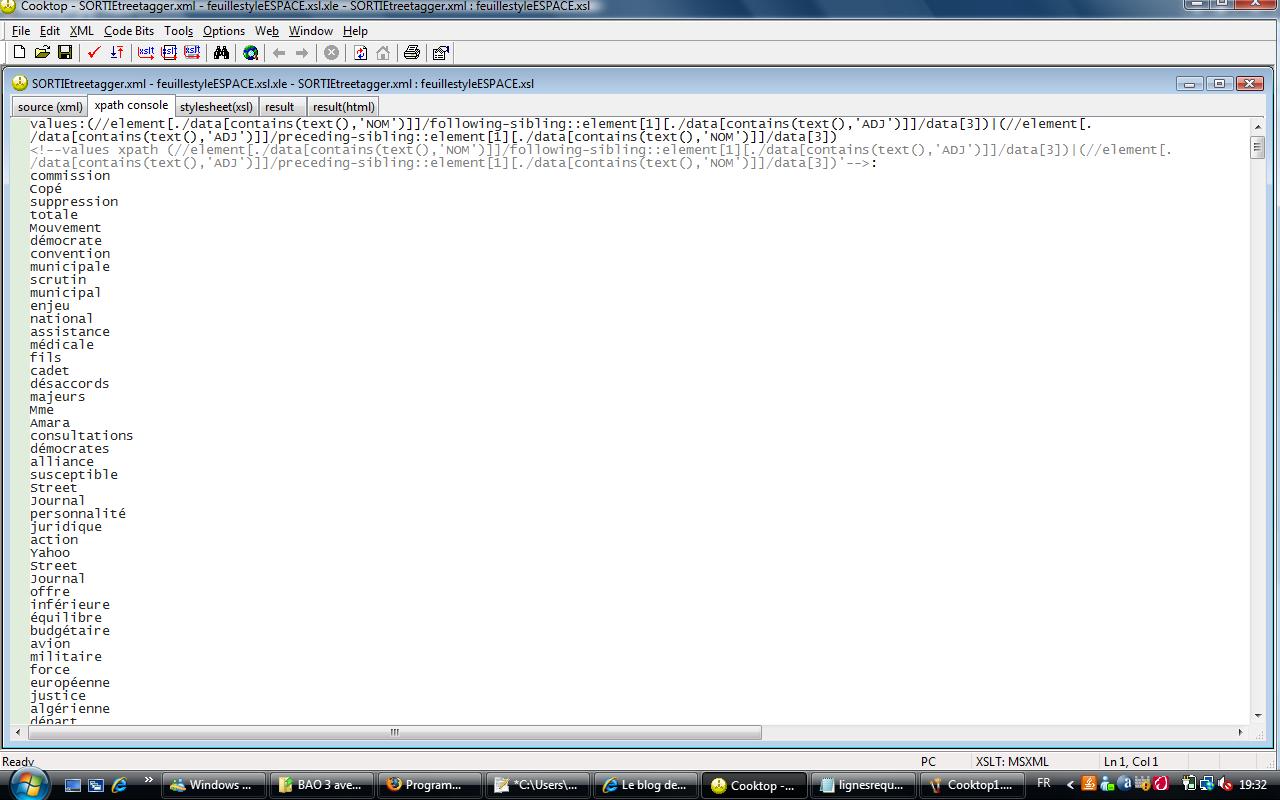Open the Firefox Program window in taskbar
This screenshot has width=1280, height=800.
click(424, 785)
